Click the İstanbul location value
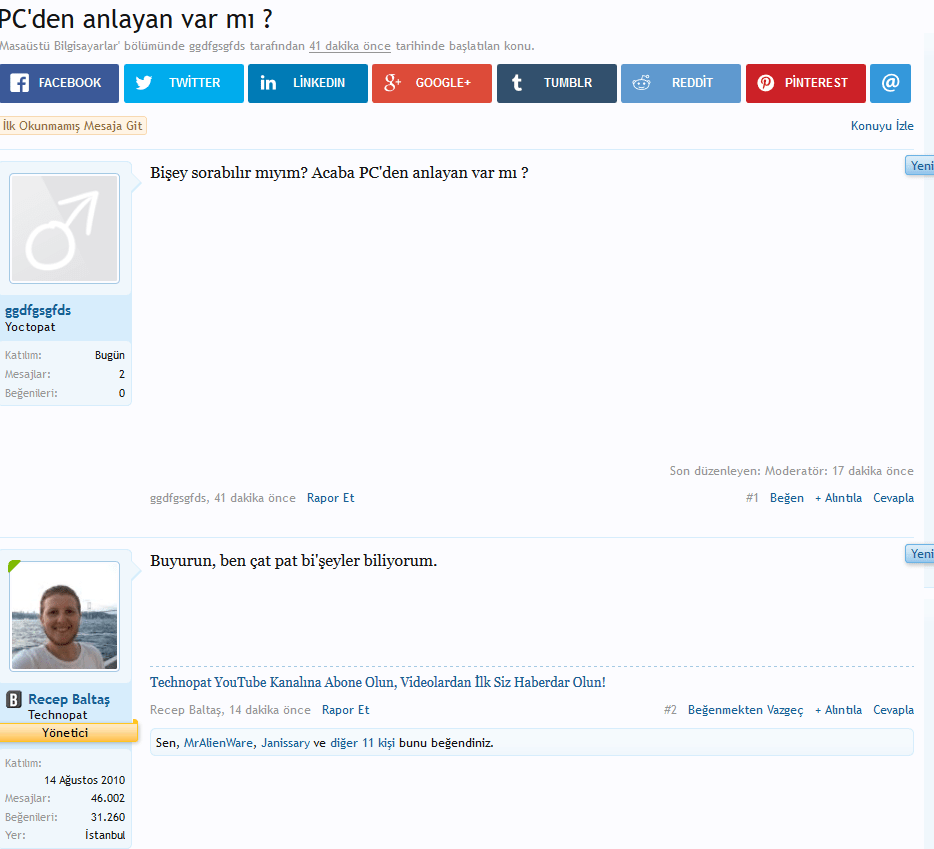Image resolution: width=934 pixels, height=849 pixels. click(105, 835)
